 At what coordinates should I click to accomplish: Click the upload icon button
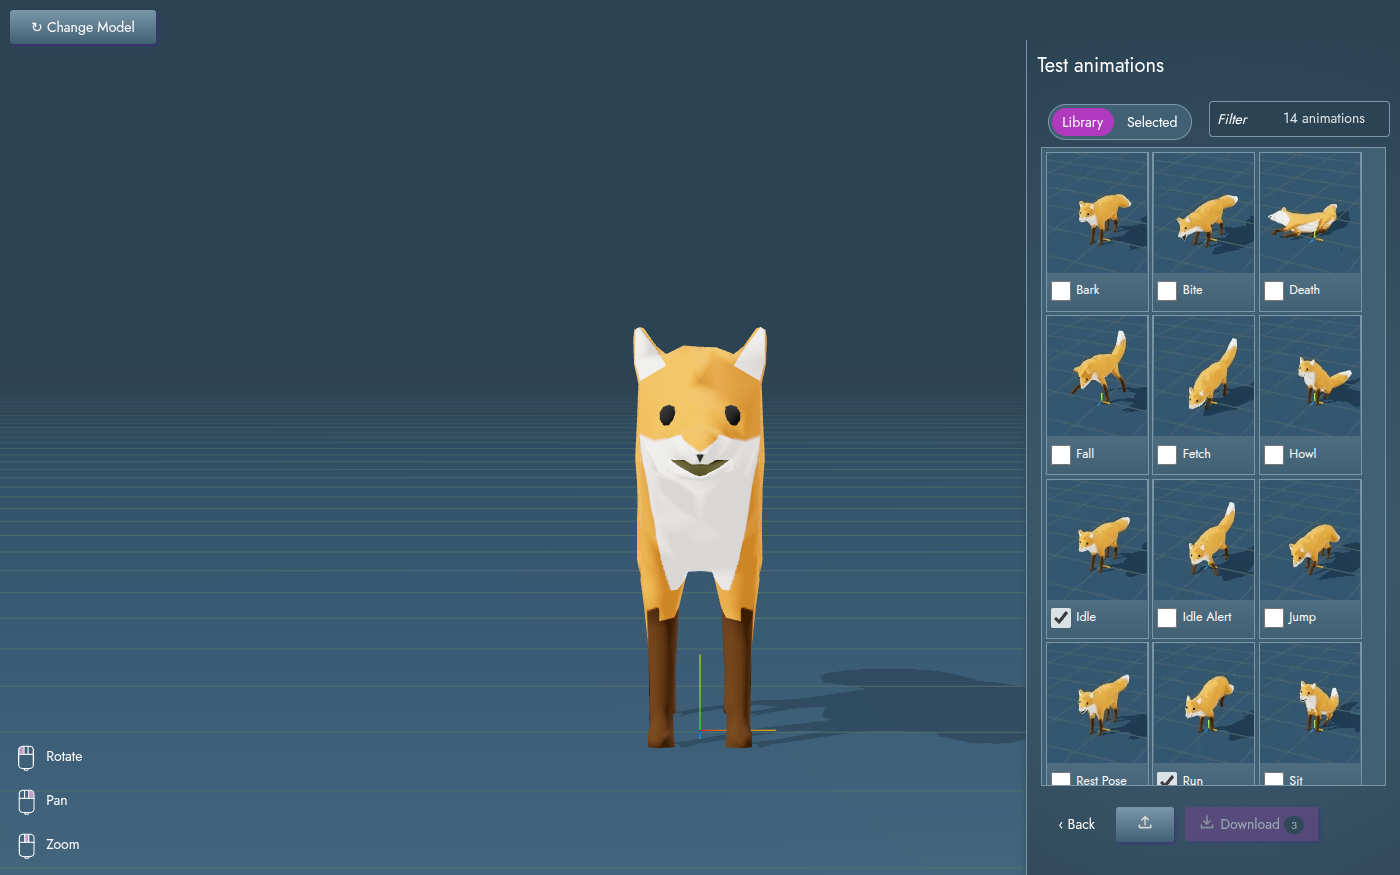pyautogui.click(x=1145, y=824)
